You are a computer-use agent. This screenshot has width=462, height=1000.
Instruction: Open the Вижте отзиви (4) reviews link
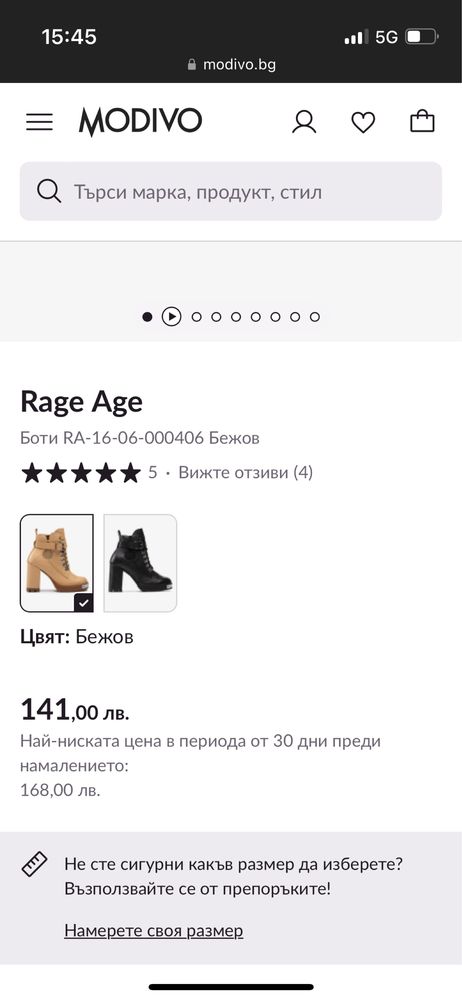click(246, 473)
